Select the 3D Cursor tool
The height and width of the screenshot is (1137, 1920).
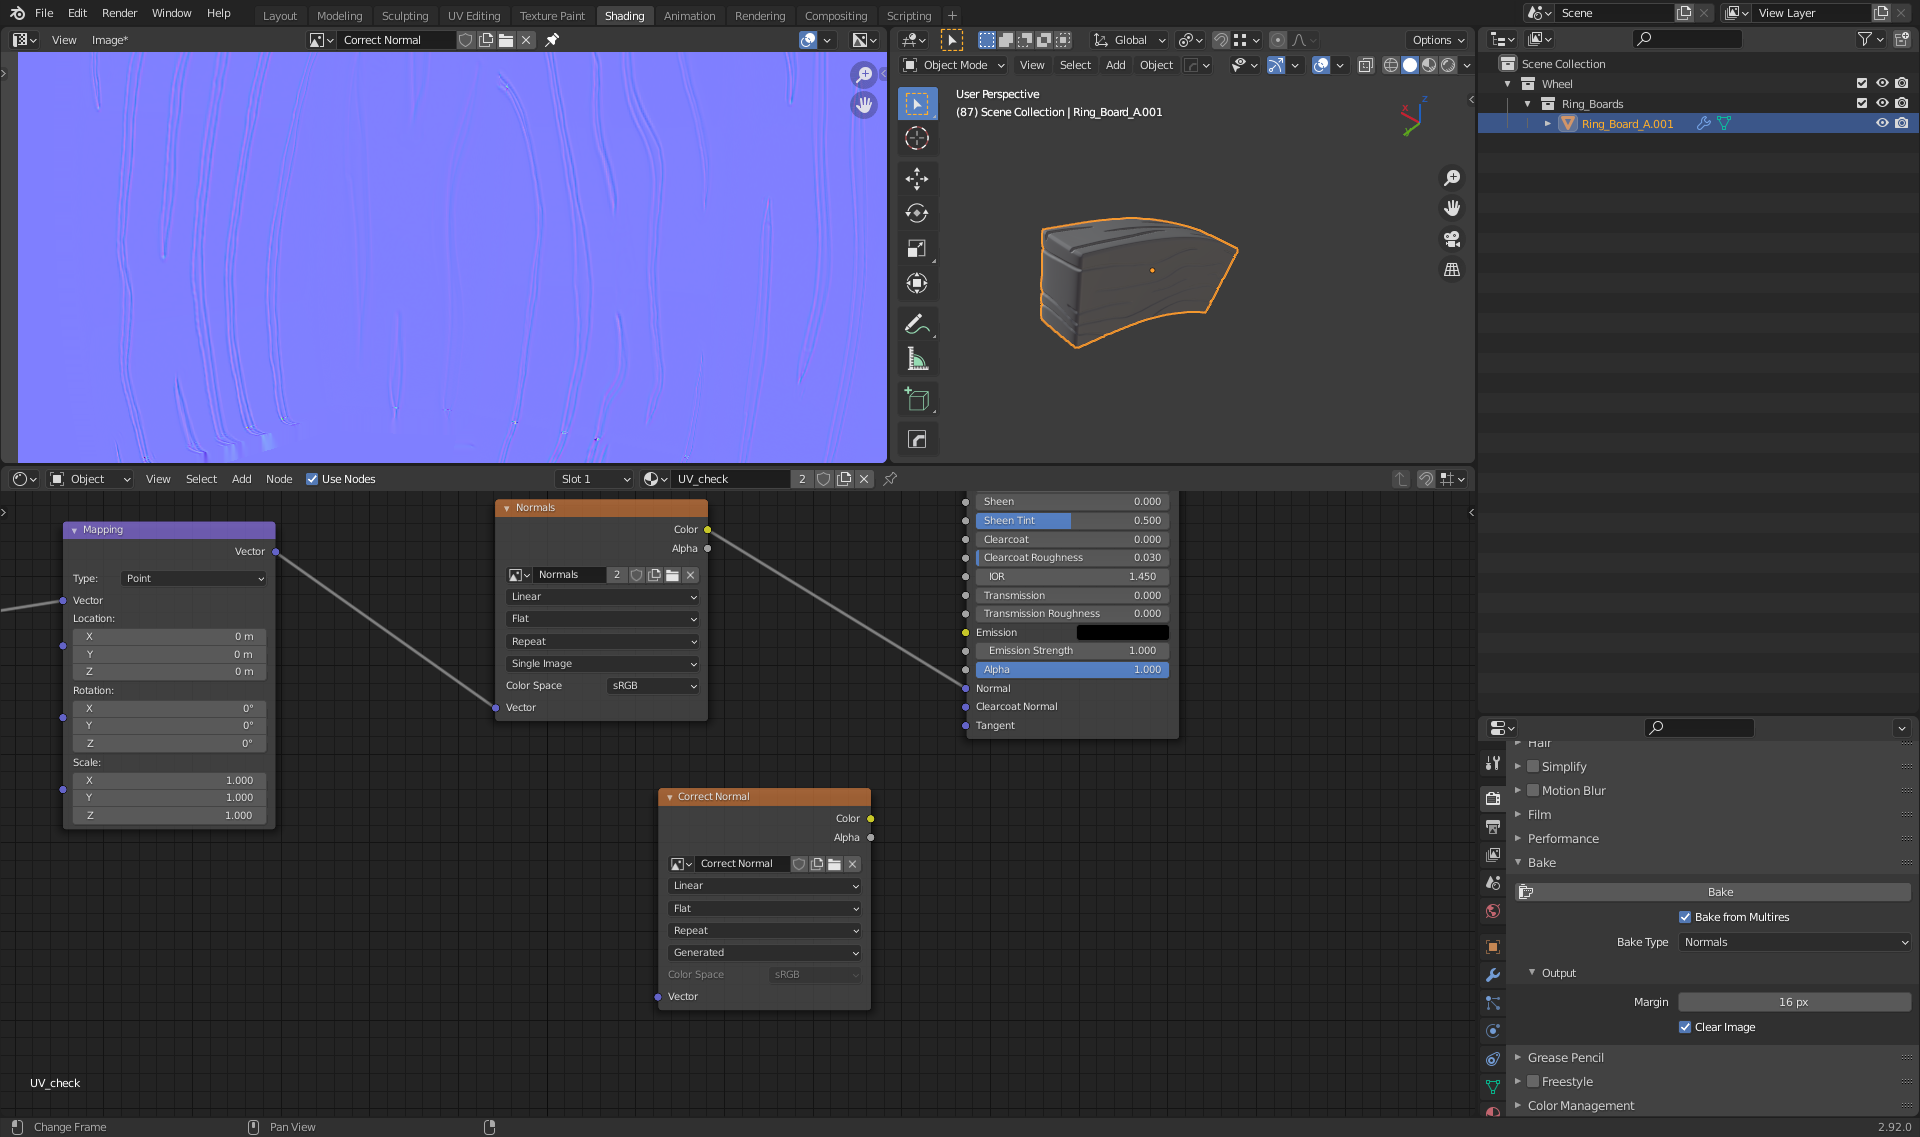916,138
